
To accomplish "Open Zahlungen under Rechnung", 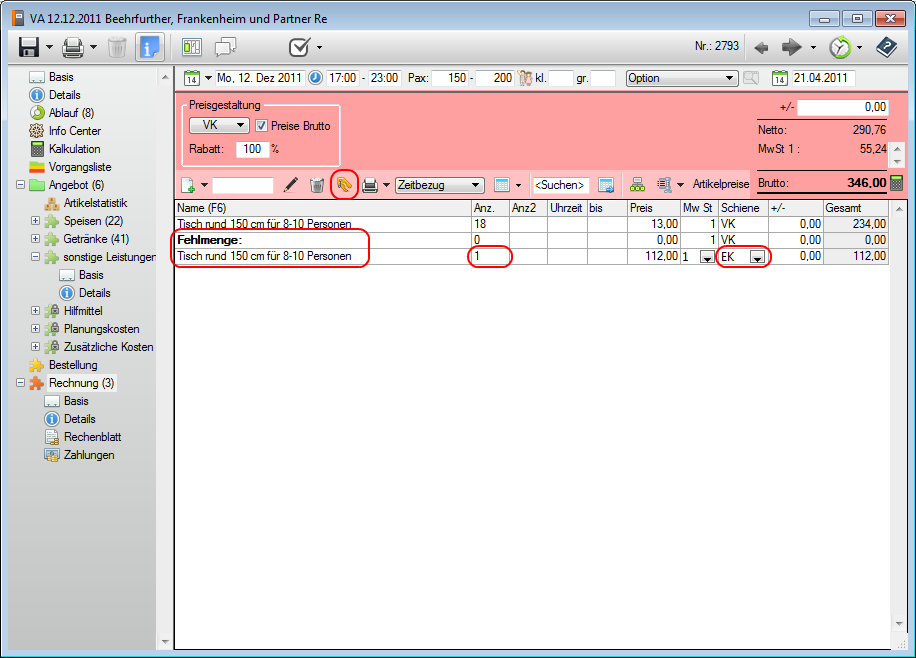I will 89,455.
